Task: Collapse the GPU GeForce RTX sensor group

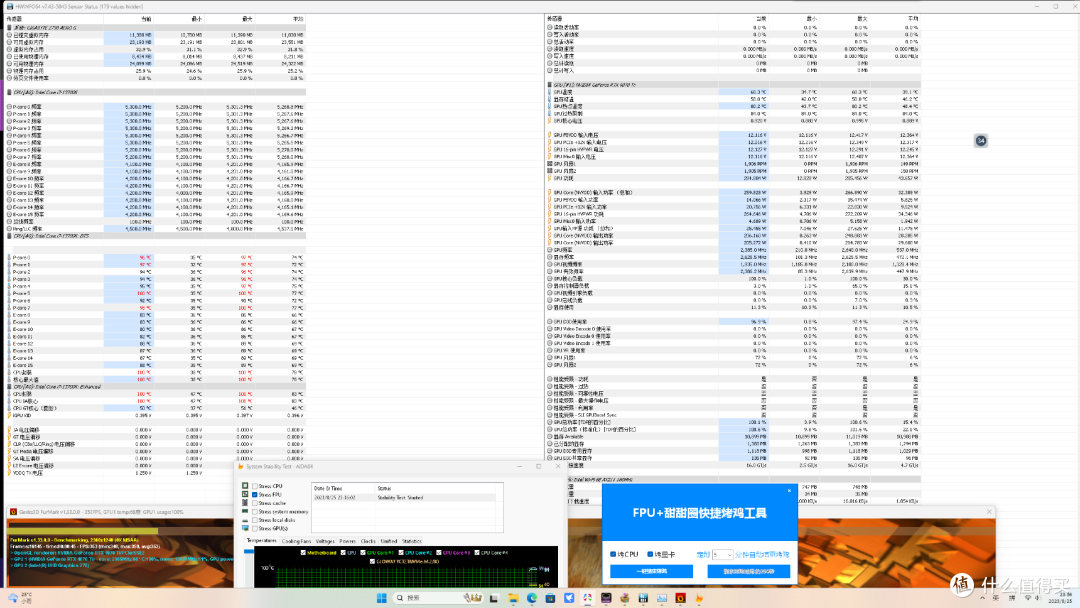Action: [x=550, y=85]
